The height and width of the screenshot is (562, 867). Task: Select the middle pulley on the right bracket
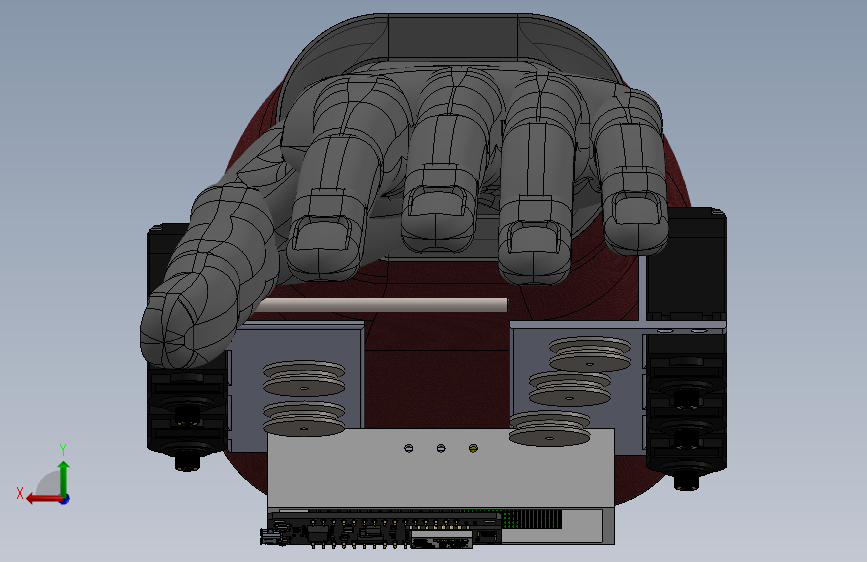570,388
